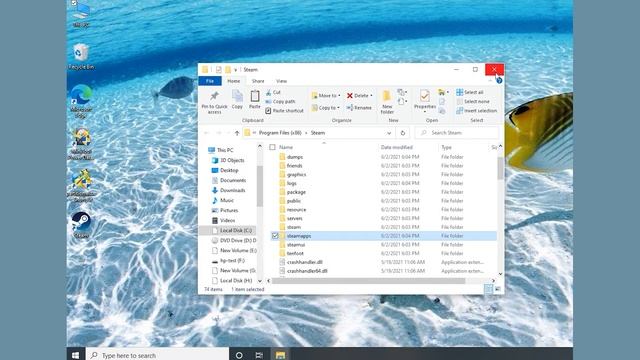Open Microsoft Edge desktop icon

point(81,101)
